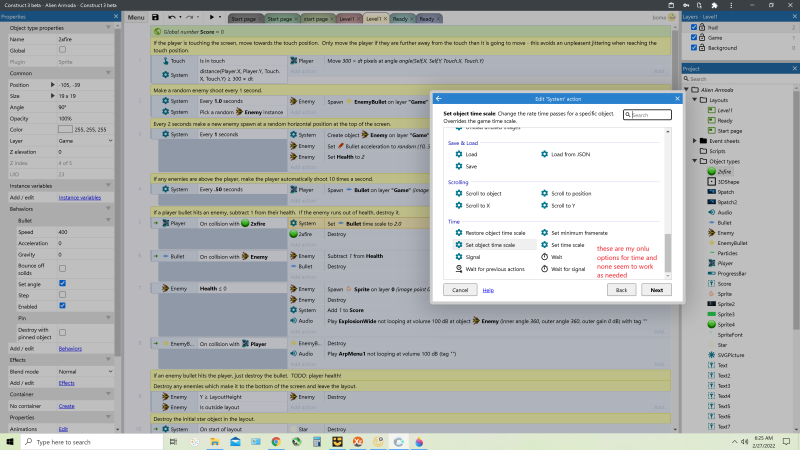Toggle the Step checkbox in Bullet behavior
The width and height of the screenshot is (800, 450).
(62, 294)
